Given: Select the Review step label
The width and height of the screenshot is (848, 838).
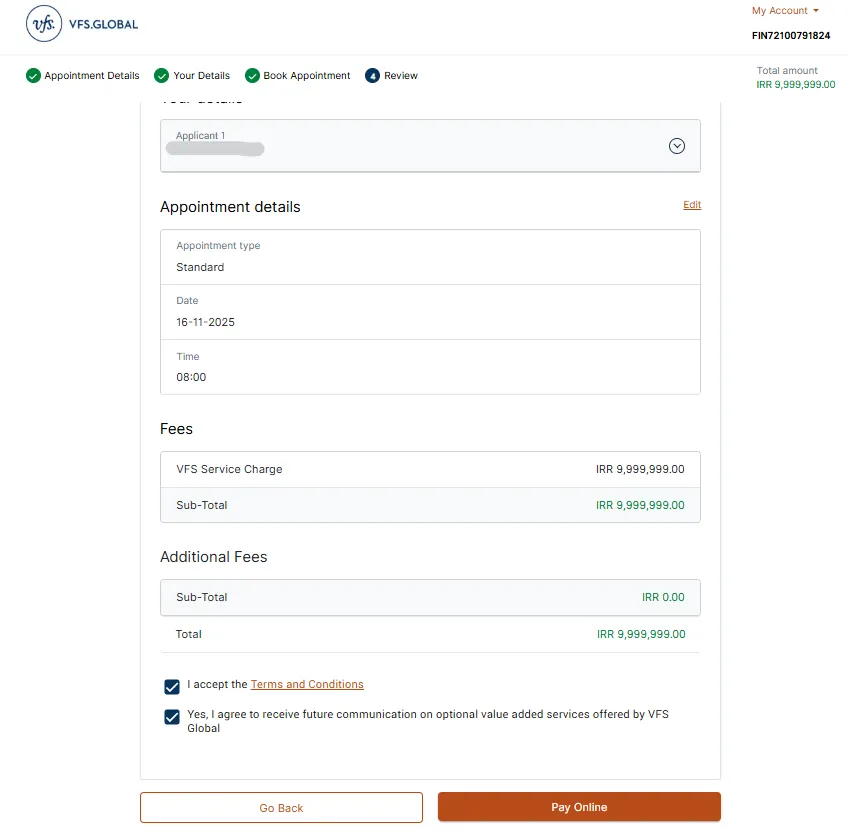Looking at the screenshot, I should pyautogui.click(x=401, y=76).
